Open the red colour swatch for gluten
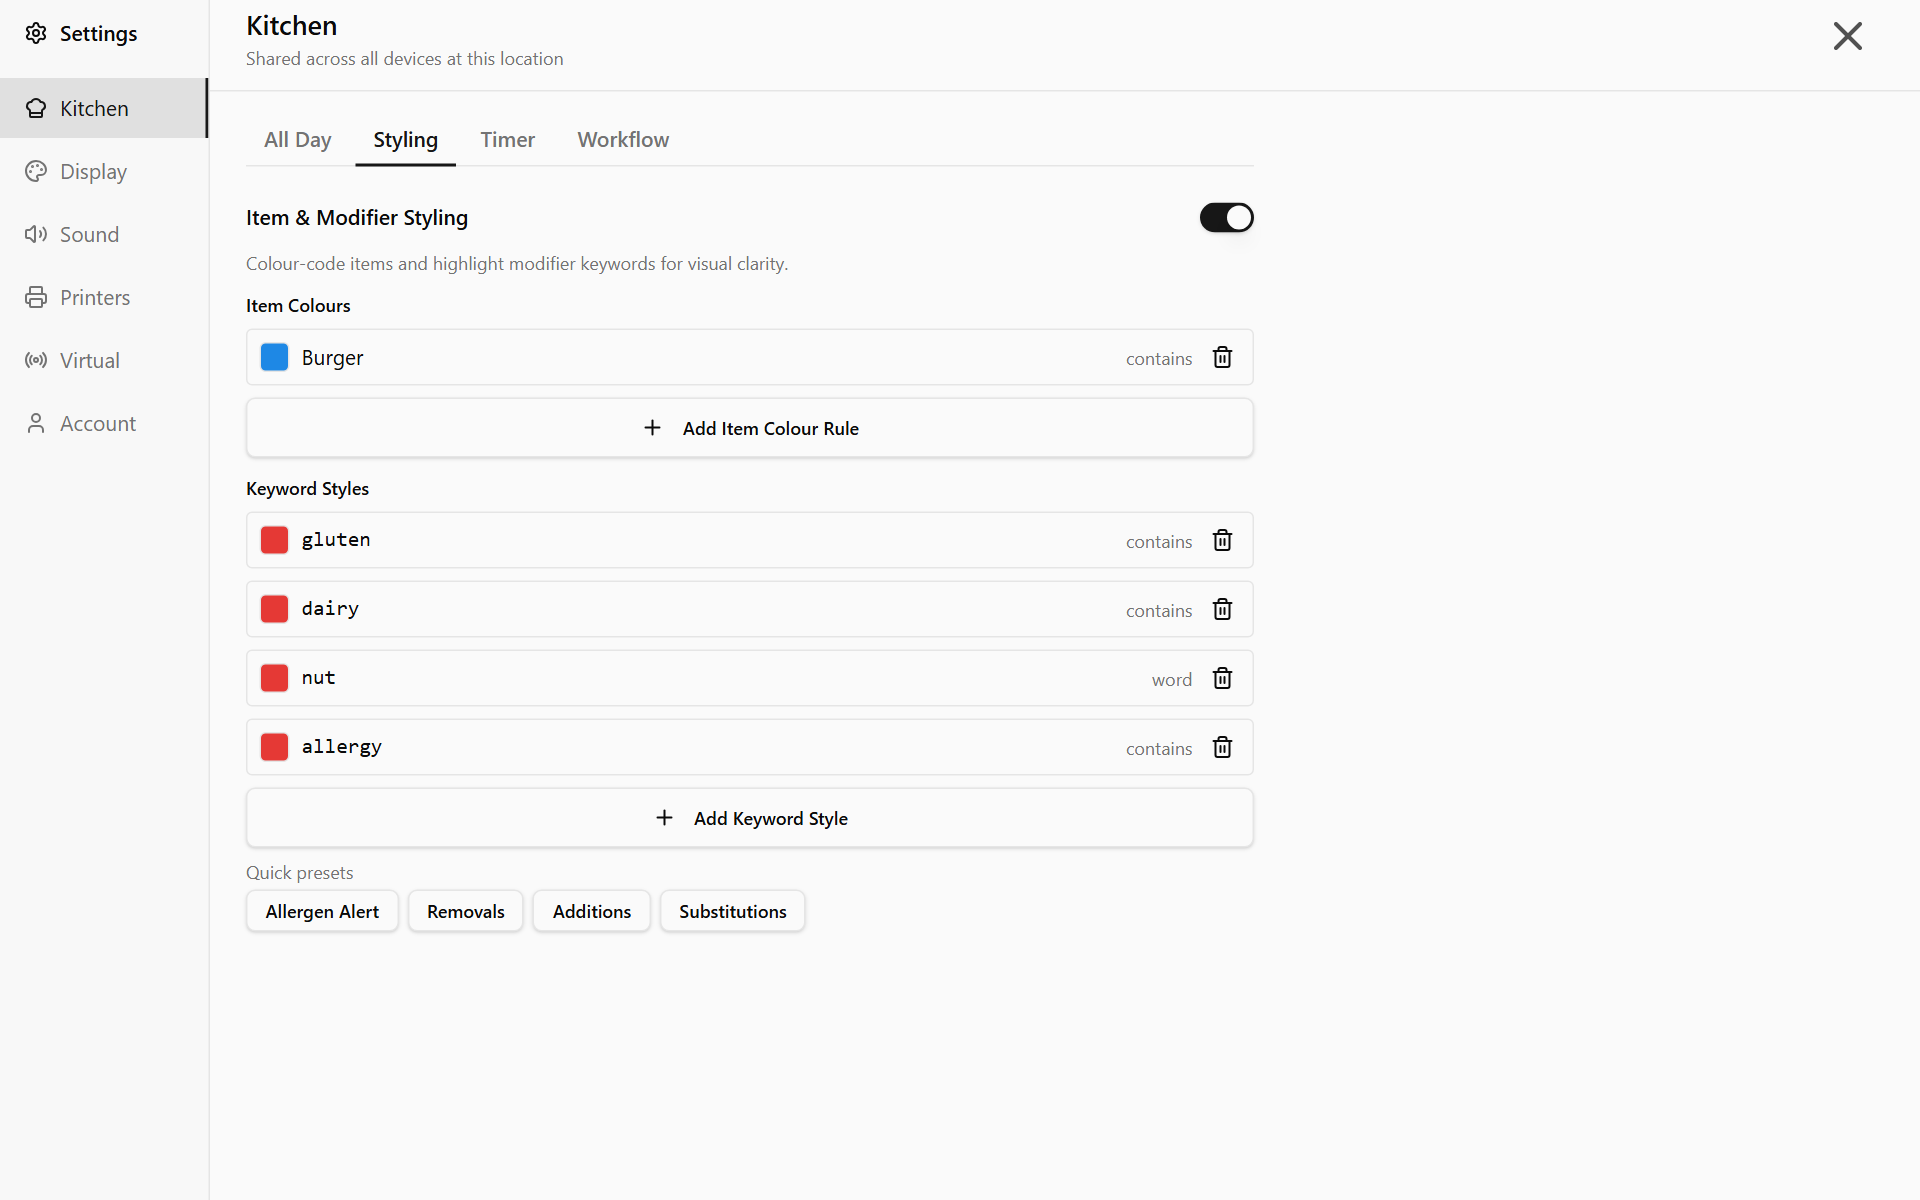 pos(274,540)
